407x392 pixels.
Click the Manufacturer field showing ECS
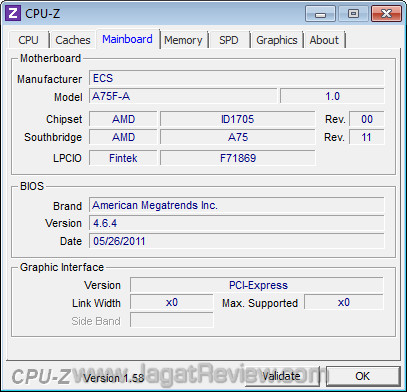237,78
